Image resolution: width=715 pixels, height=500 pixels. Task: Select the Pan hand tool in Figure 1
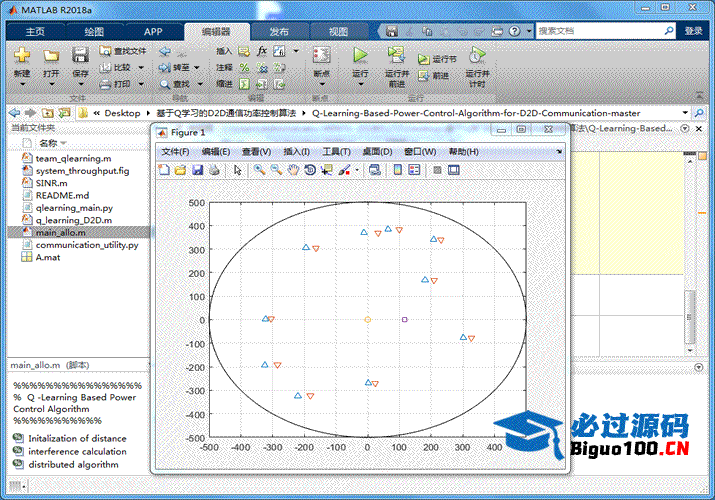tap(293, 170)
